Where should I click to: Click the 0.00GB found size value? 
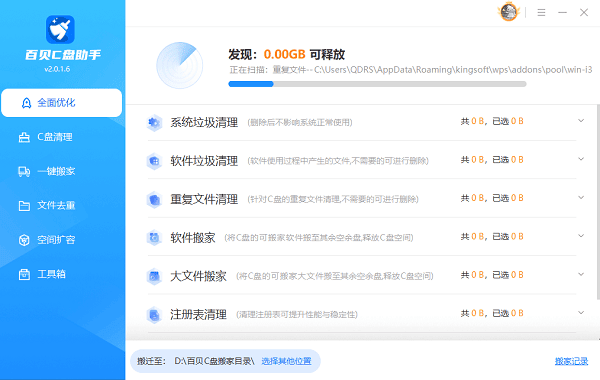click(284, 54)
